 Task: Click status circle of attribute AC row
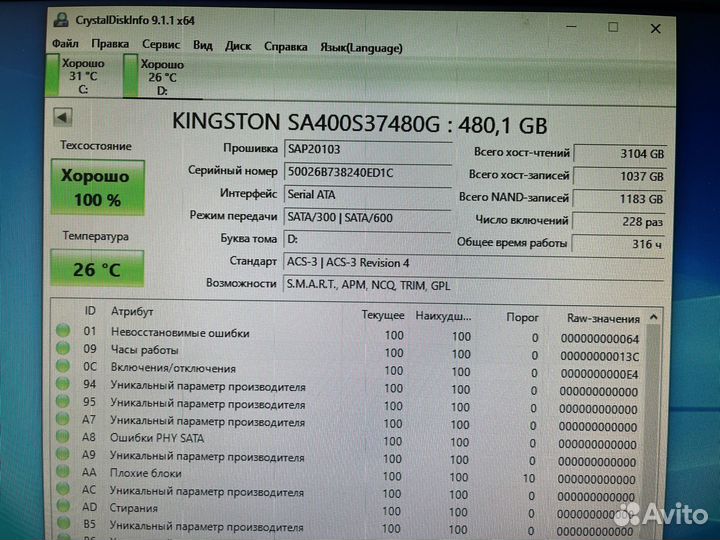coord(63,489)
